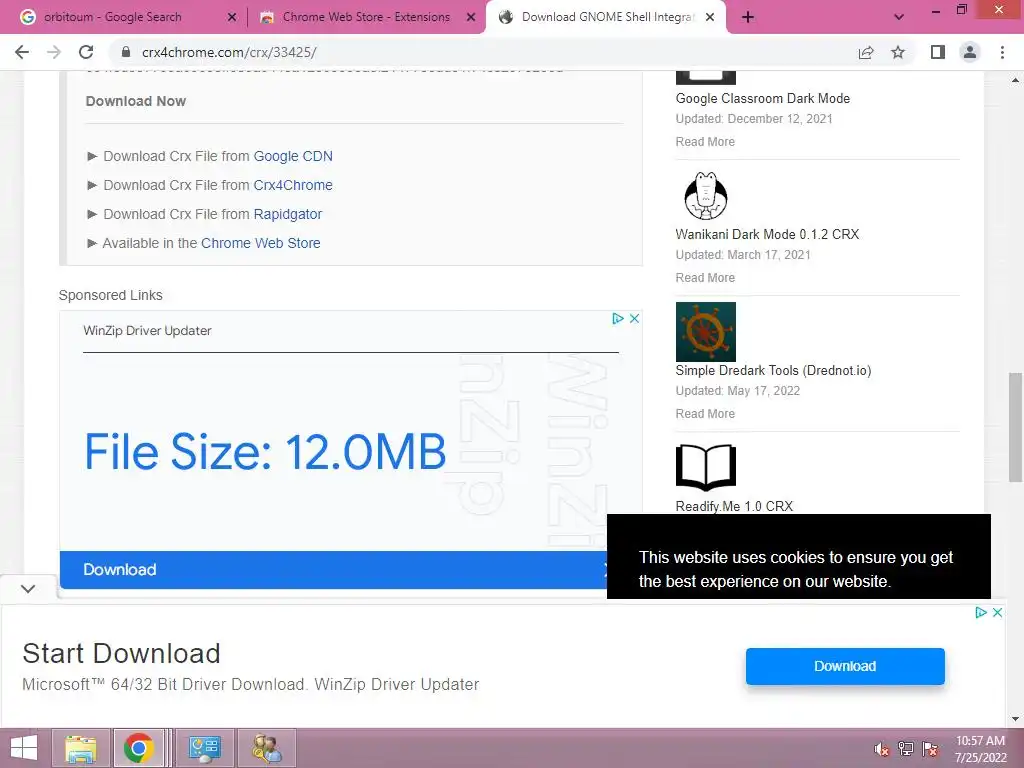The image size is (1024, 768).
Task: Download Crx file from Rapidgator link
Action: (x=287, y=214)
